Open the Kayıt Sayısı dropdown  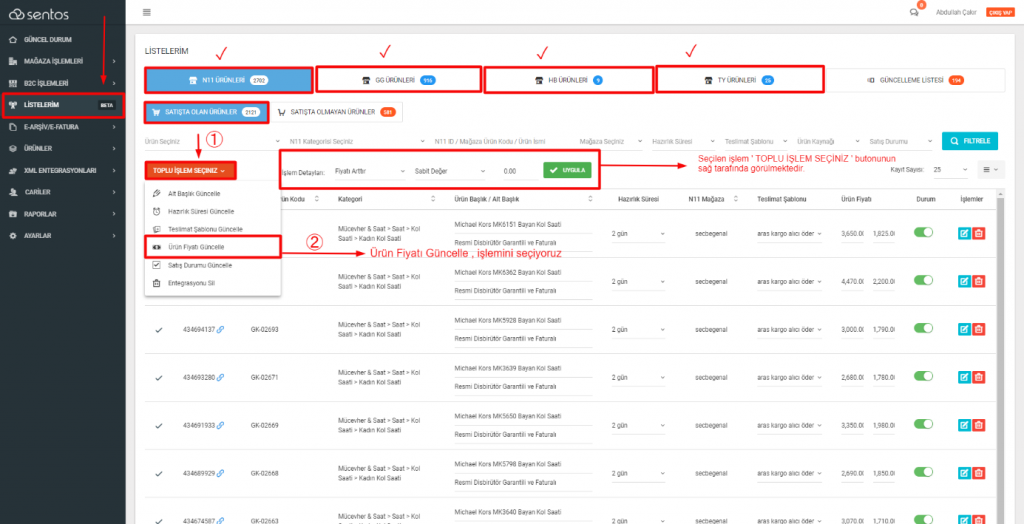click(948, 170)
